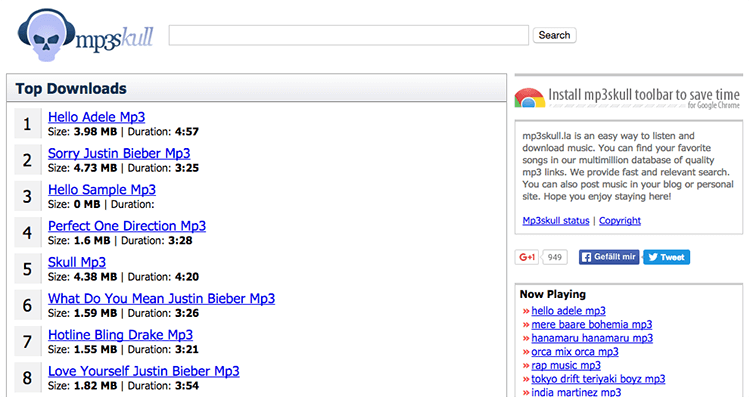The height and width of the screenshot is (397, 750).
Task: Click rap music mp3 link
Action: click(566, 365)
